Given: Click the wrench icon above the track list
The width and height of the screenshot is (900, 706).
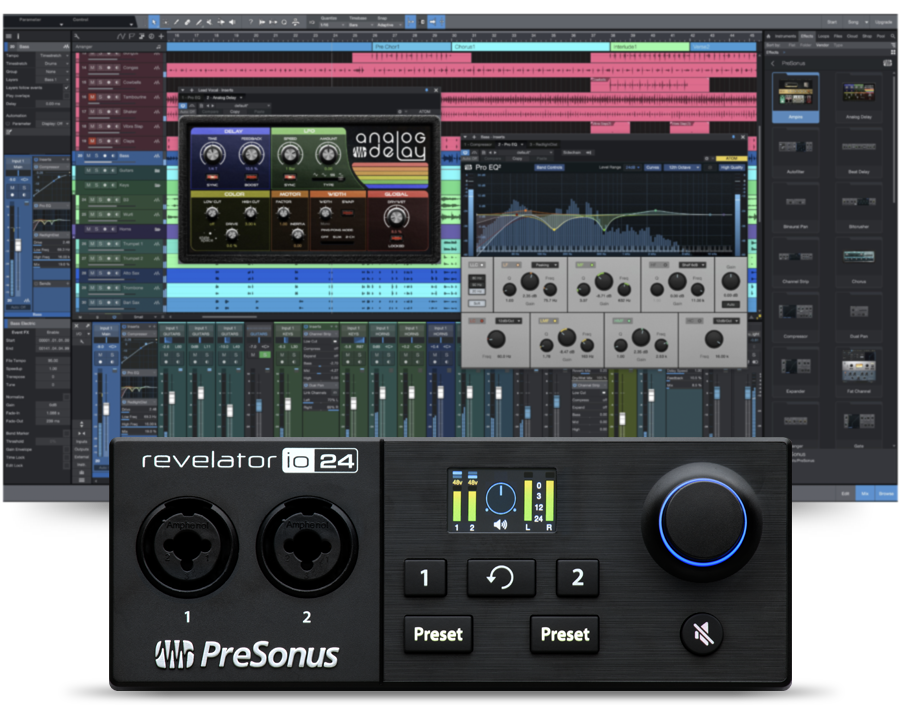Looking at the screenshot, I should (76, 36).
